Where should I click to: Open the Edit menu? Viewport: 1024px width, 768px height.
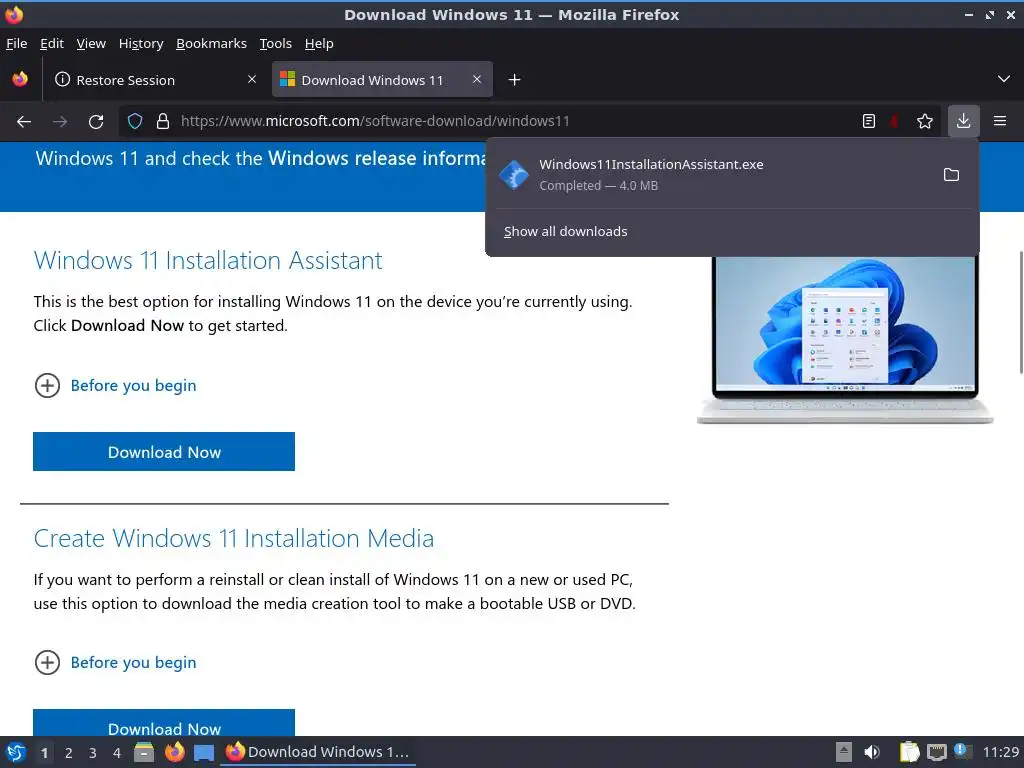52,44
